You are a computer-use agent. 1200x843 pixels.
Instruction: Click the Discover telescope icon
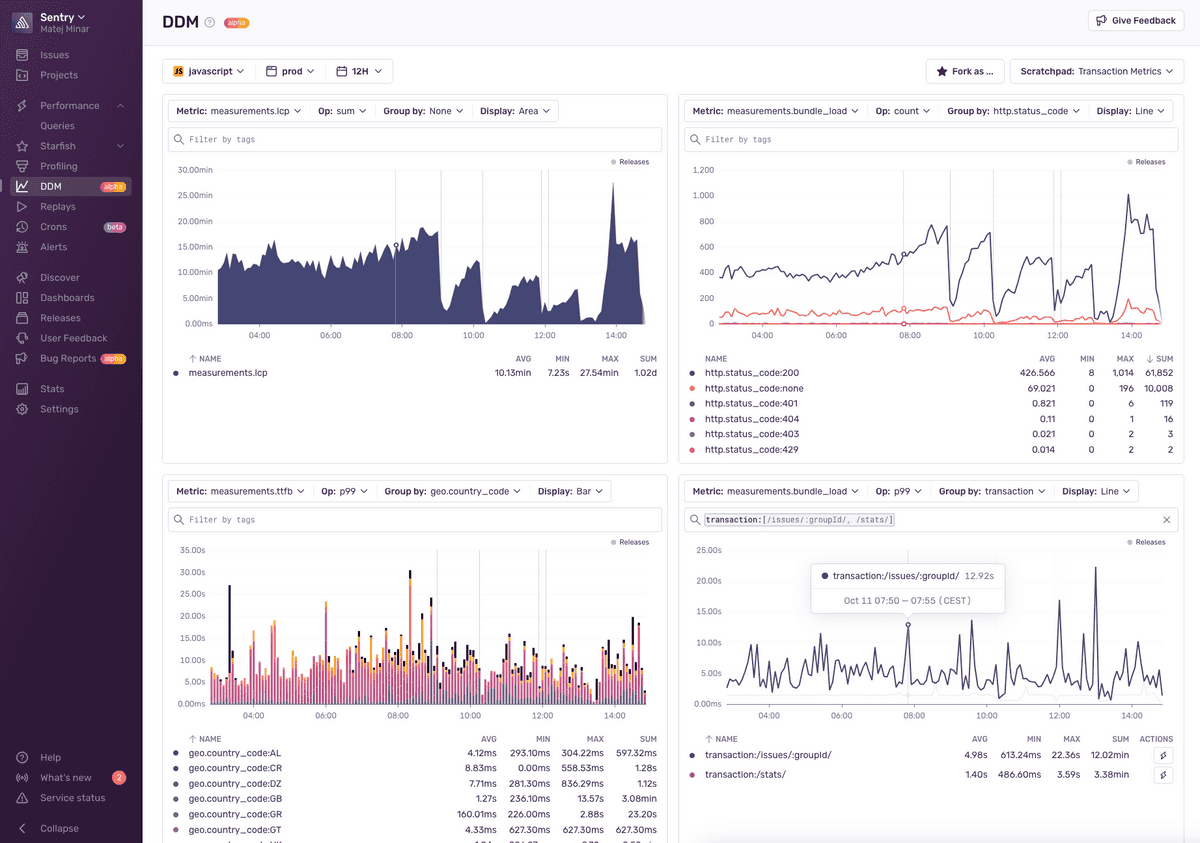coord(22,277)
